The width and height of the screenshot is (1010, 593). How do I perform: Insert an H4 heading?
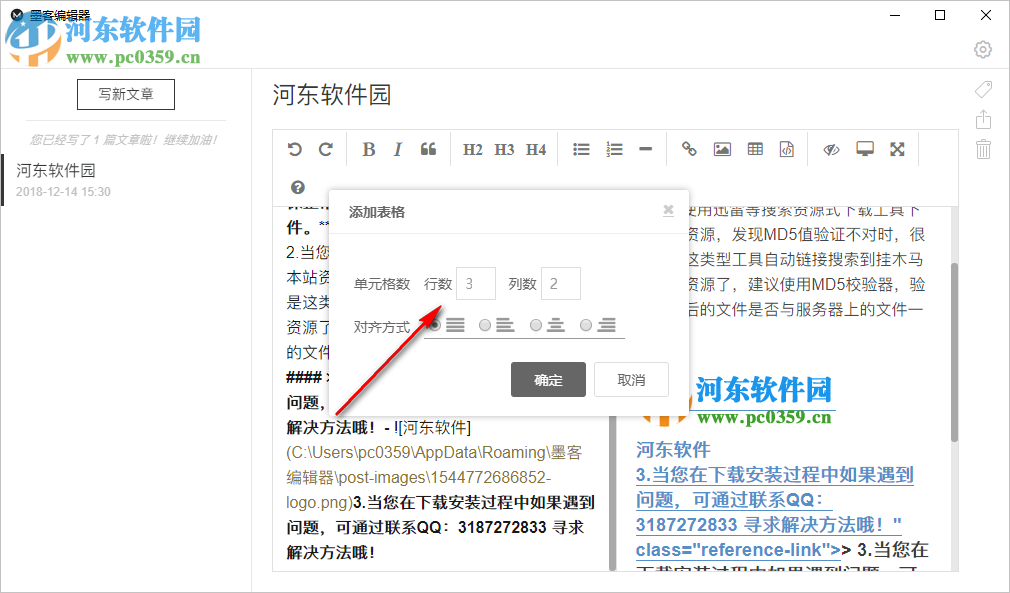click(535, 149)
